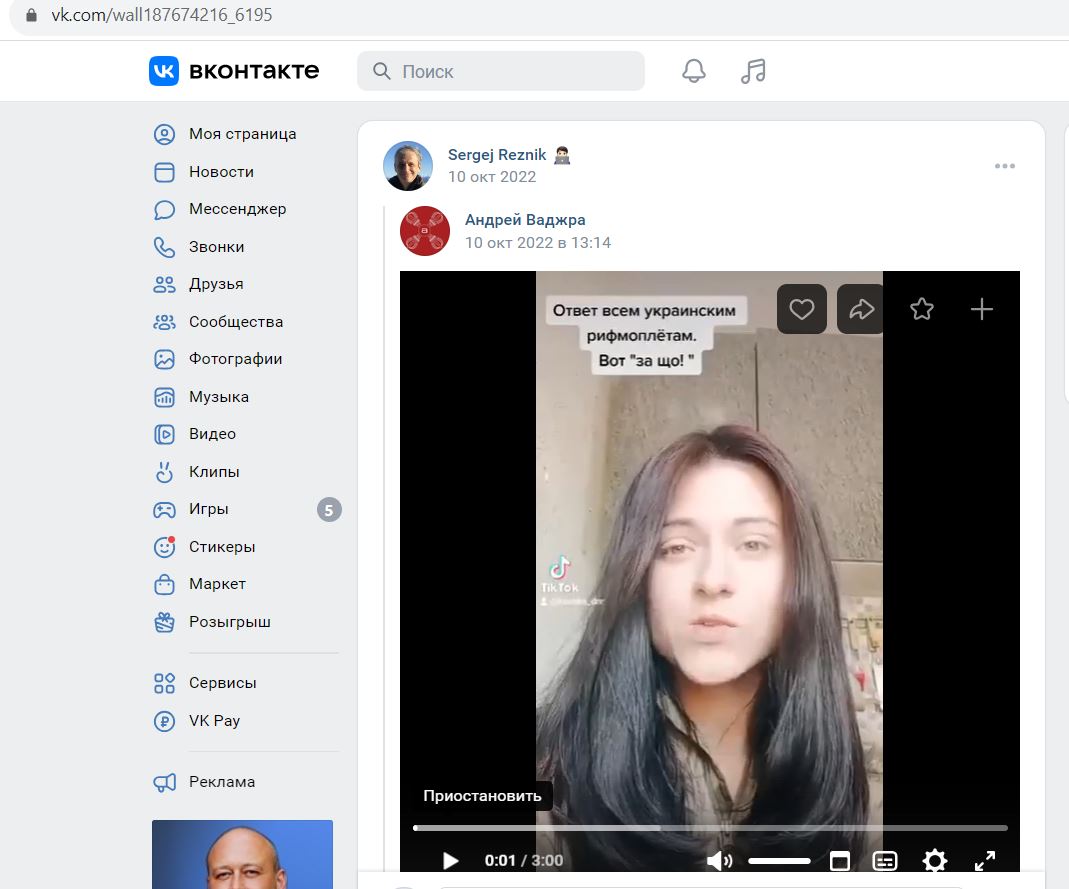1069x889 pixels.
Task: Open post options three-dot menu
Action: 1005,166
